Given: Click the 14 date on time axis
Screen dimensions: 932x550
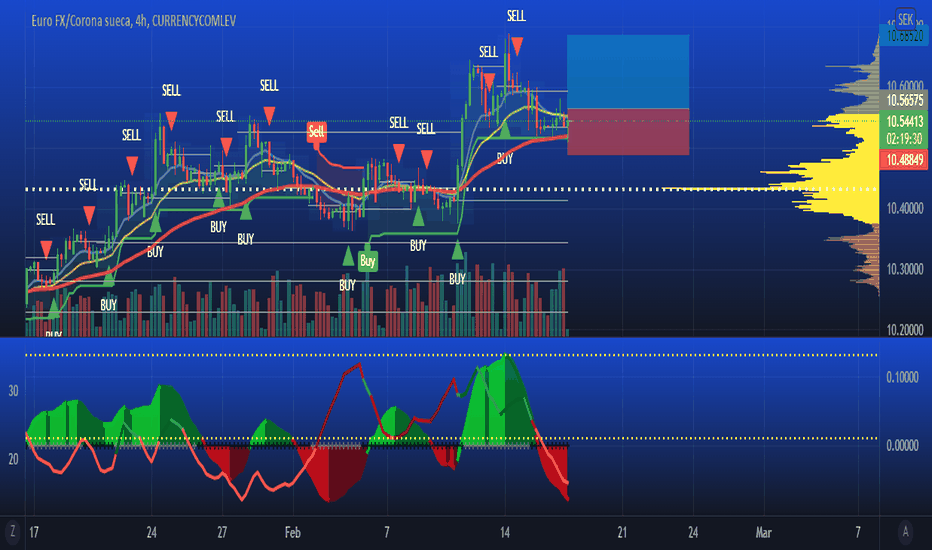Looking at the screenshot, I should tap(505, 532).
